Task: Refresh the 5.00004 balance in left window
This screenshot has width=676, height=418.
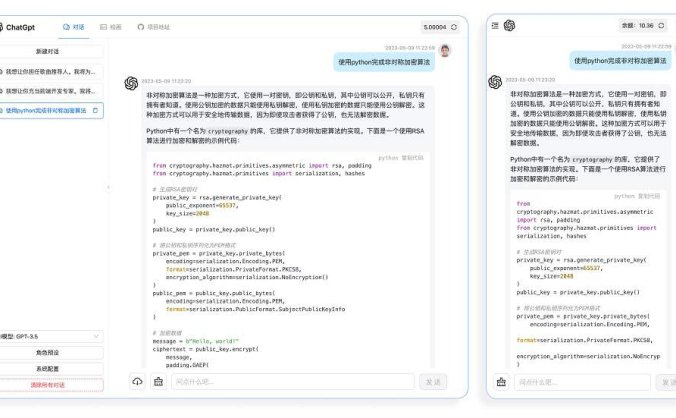Action: [x=454, y=27]
